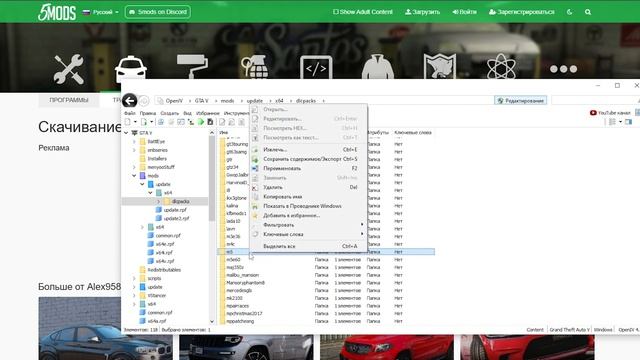This screenshot has width=640, height=360.
Task: Open the red car thumbnail on website
Action: (387, 347)
